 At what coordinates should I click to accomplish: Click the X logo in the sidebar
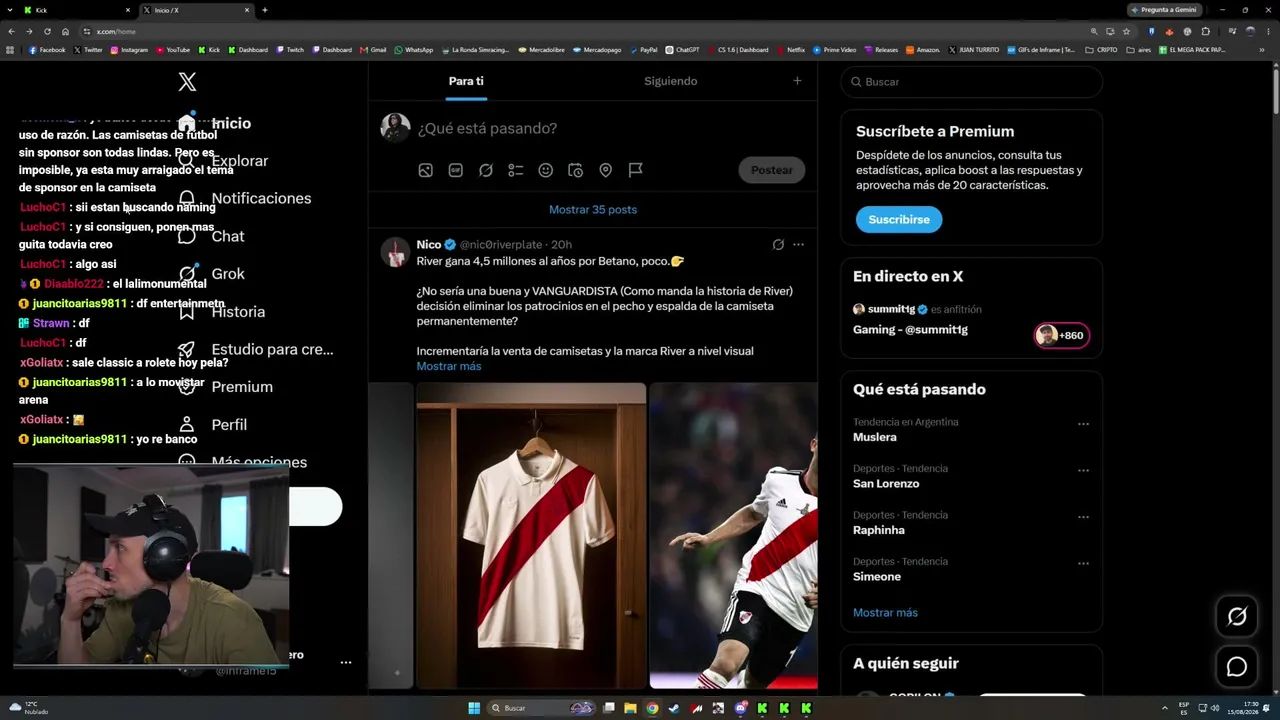pos(187,82)
